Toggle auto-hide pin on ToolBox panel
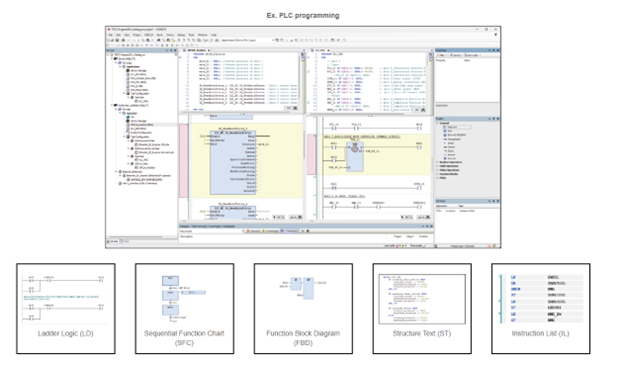 [493, 119]
